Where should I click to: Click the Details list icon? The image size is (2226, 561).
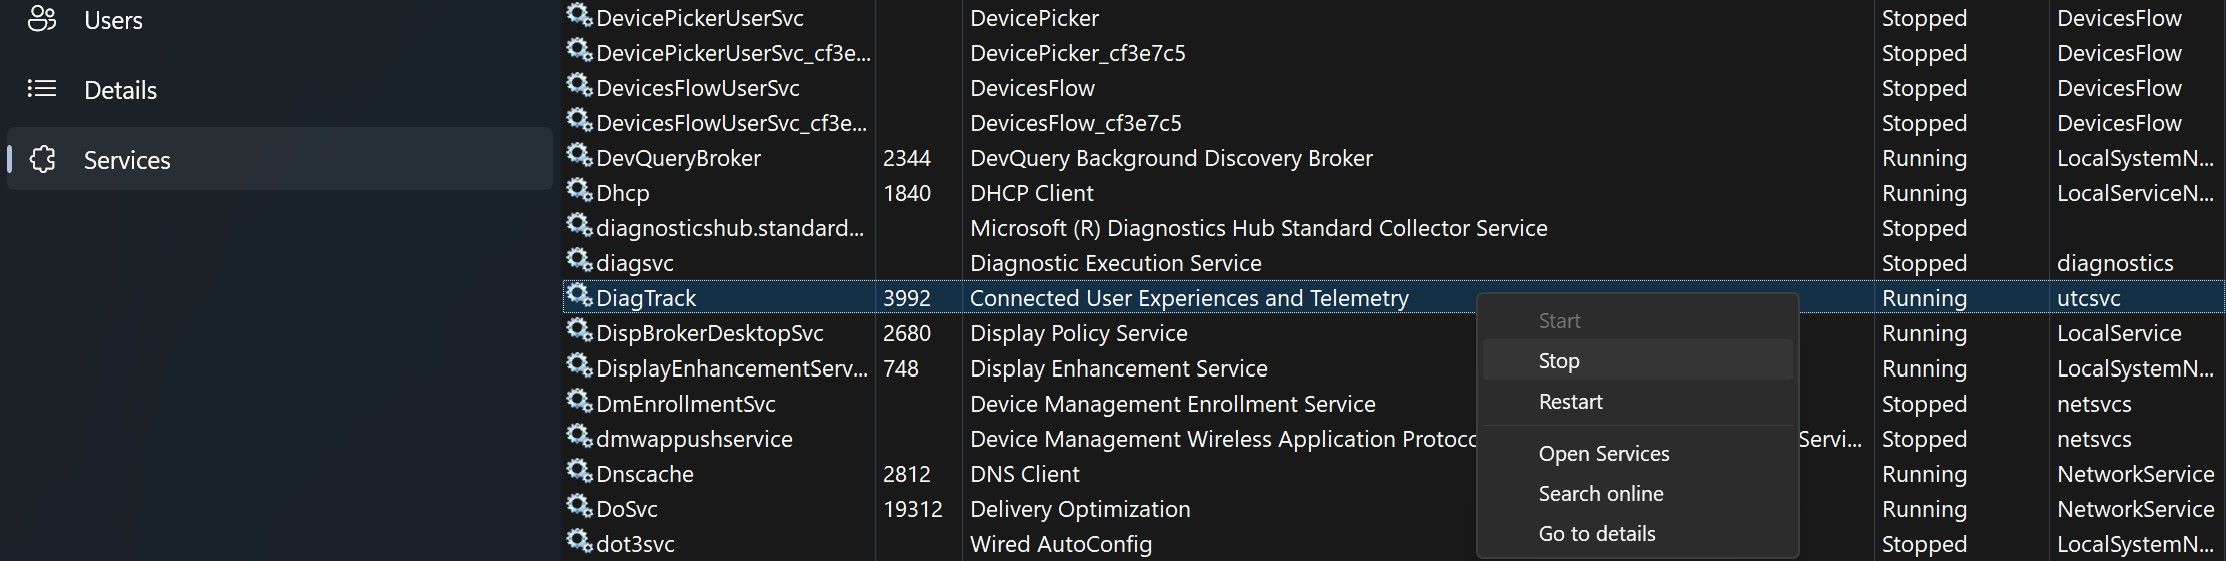point(42,89)
